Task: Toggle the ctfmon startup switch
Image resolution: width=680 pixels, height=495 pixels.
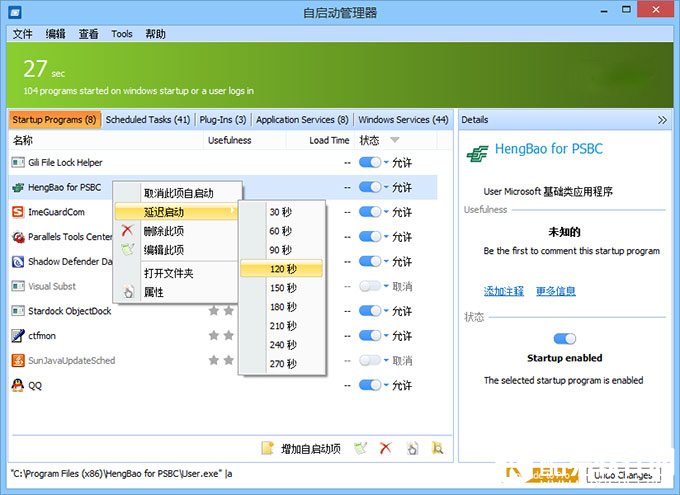Action: tap(370, 335)
